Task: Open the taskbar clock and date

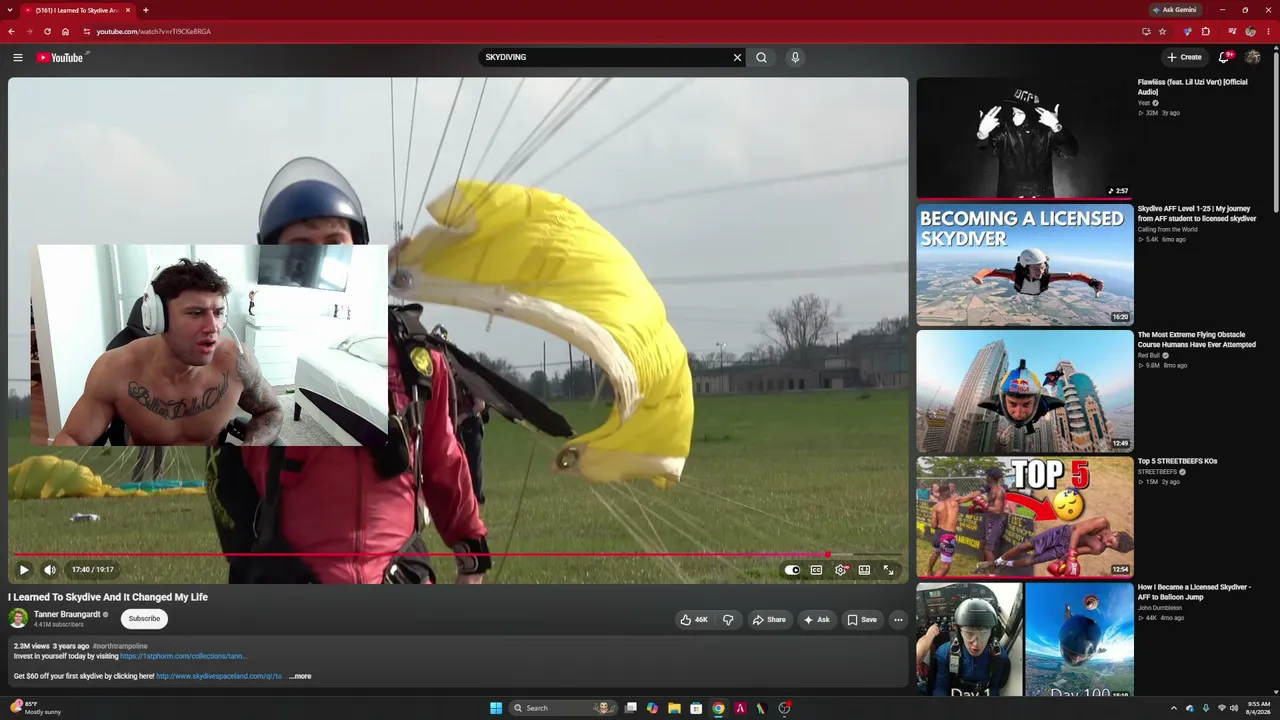Action: coord(1259,708)
